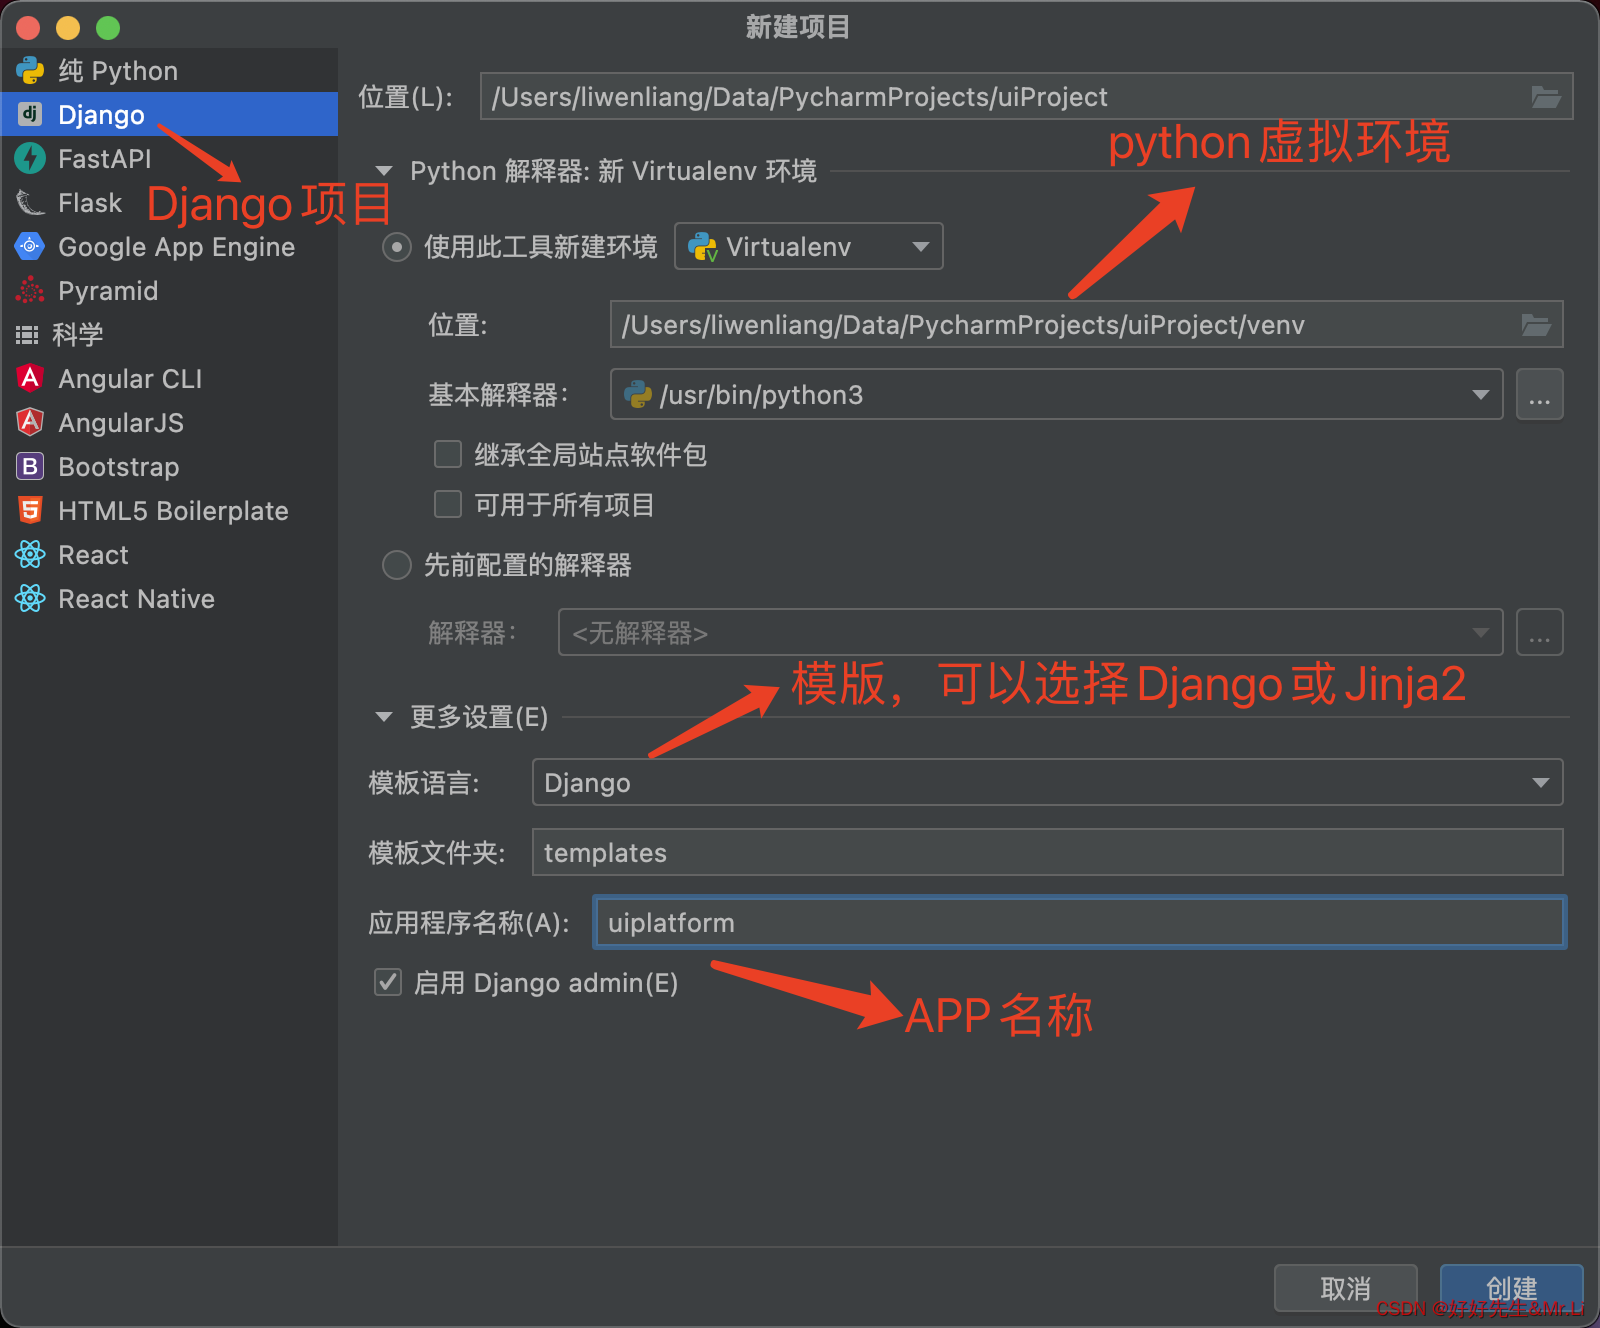
Task: Click the Pyramid framework icon
Action: (x=30, y=290)
